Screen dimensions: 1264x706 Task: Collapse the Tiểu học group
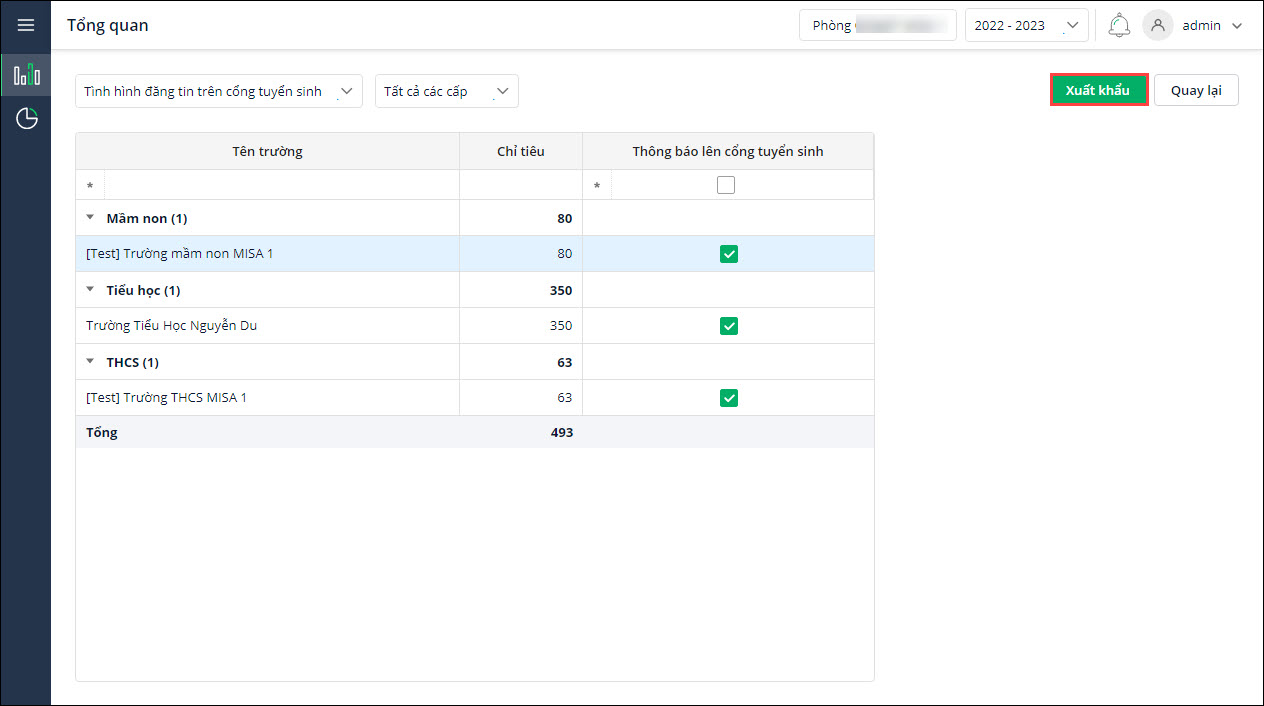coord(90,290)
